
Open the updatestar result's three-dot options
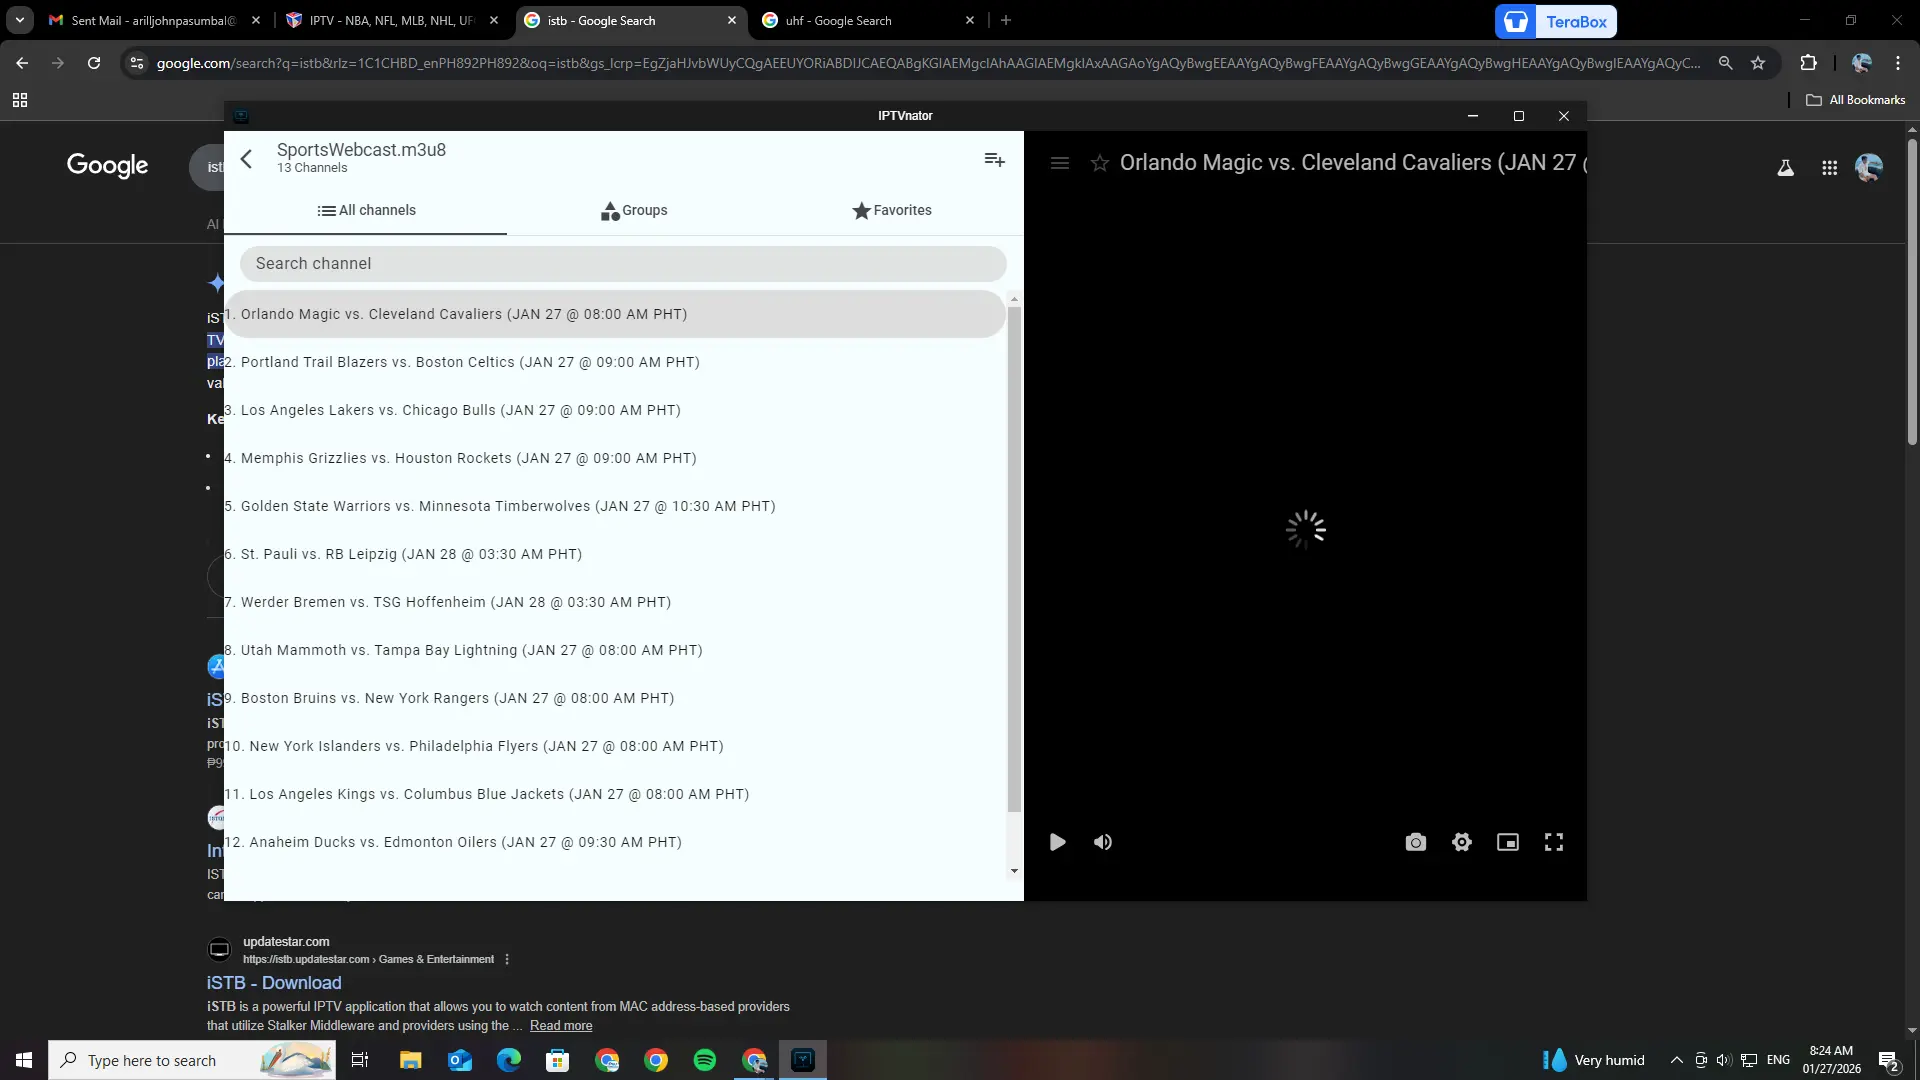(x=507, y=959)
